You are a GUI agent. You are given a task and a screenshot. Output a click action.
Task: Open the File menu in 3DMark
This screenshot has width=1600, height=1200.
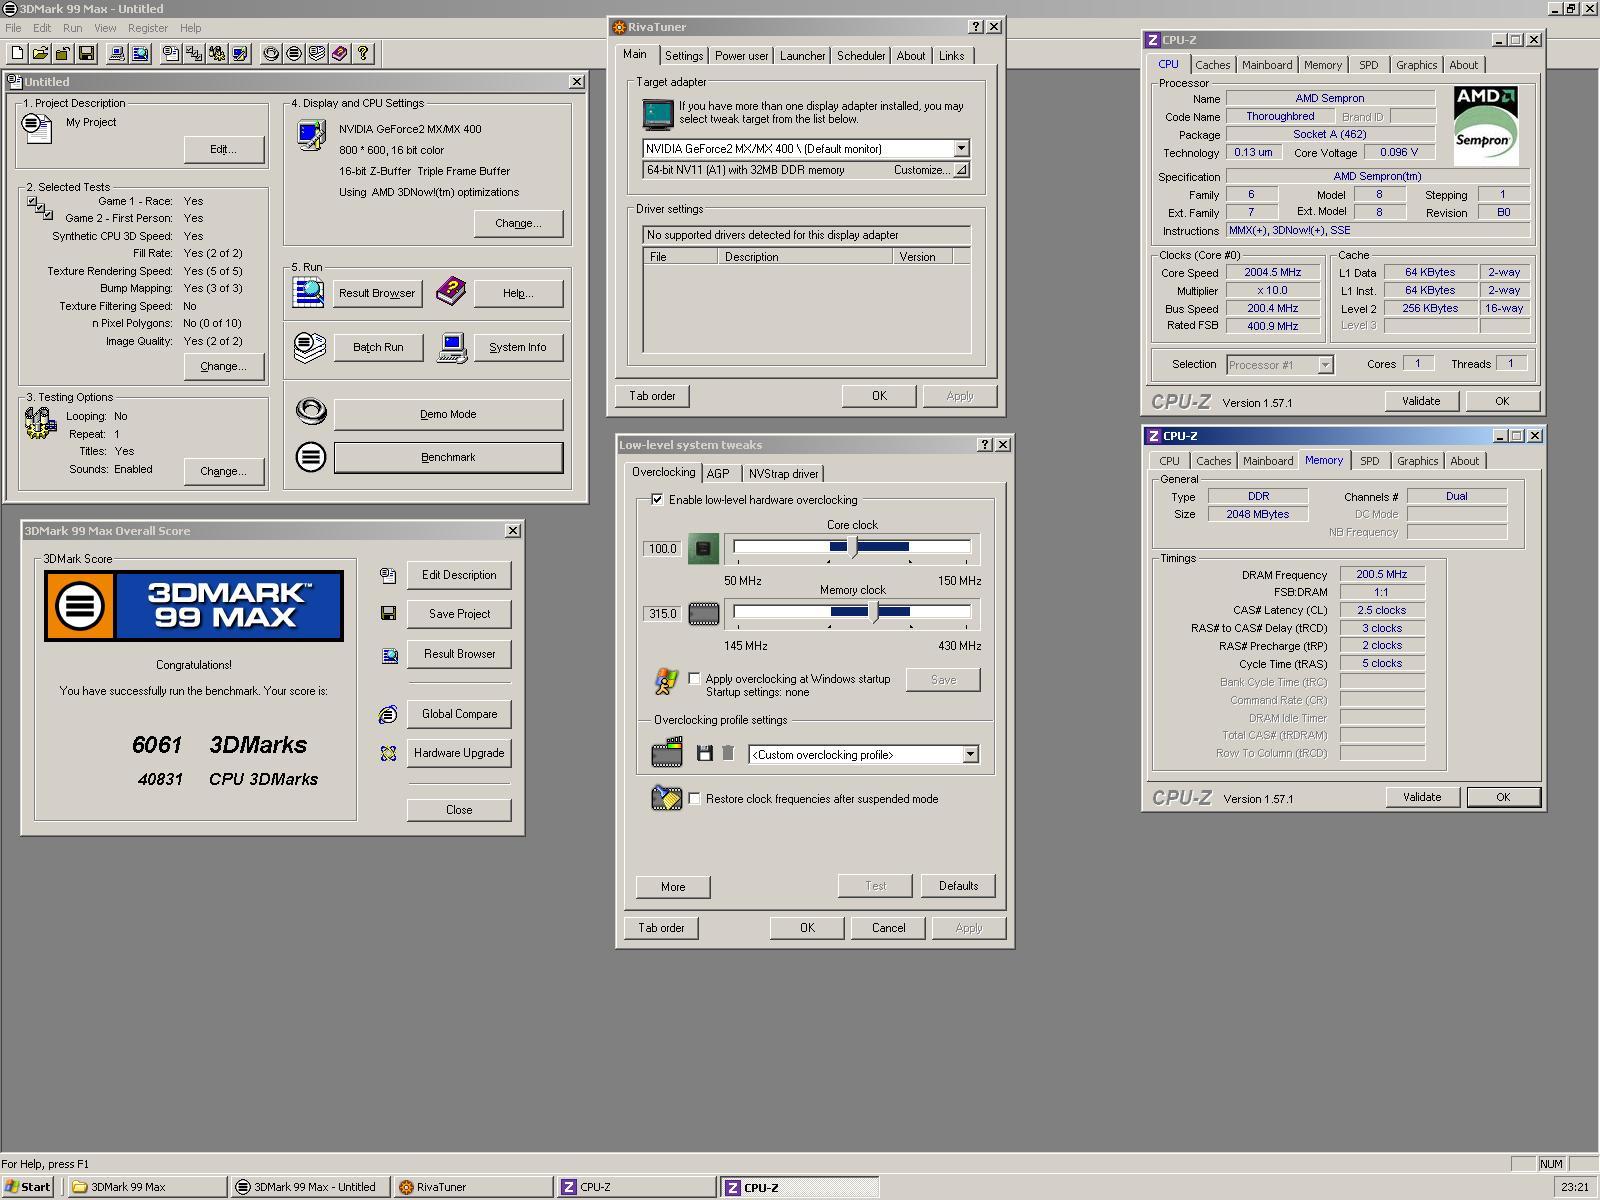tap(13, 28)
